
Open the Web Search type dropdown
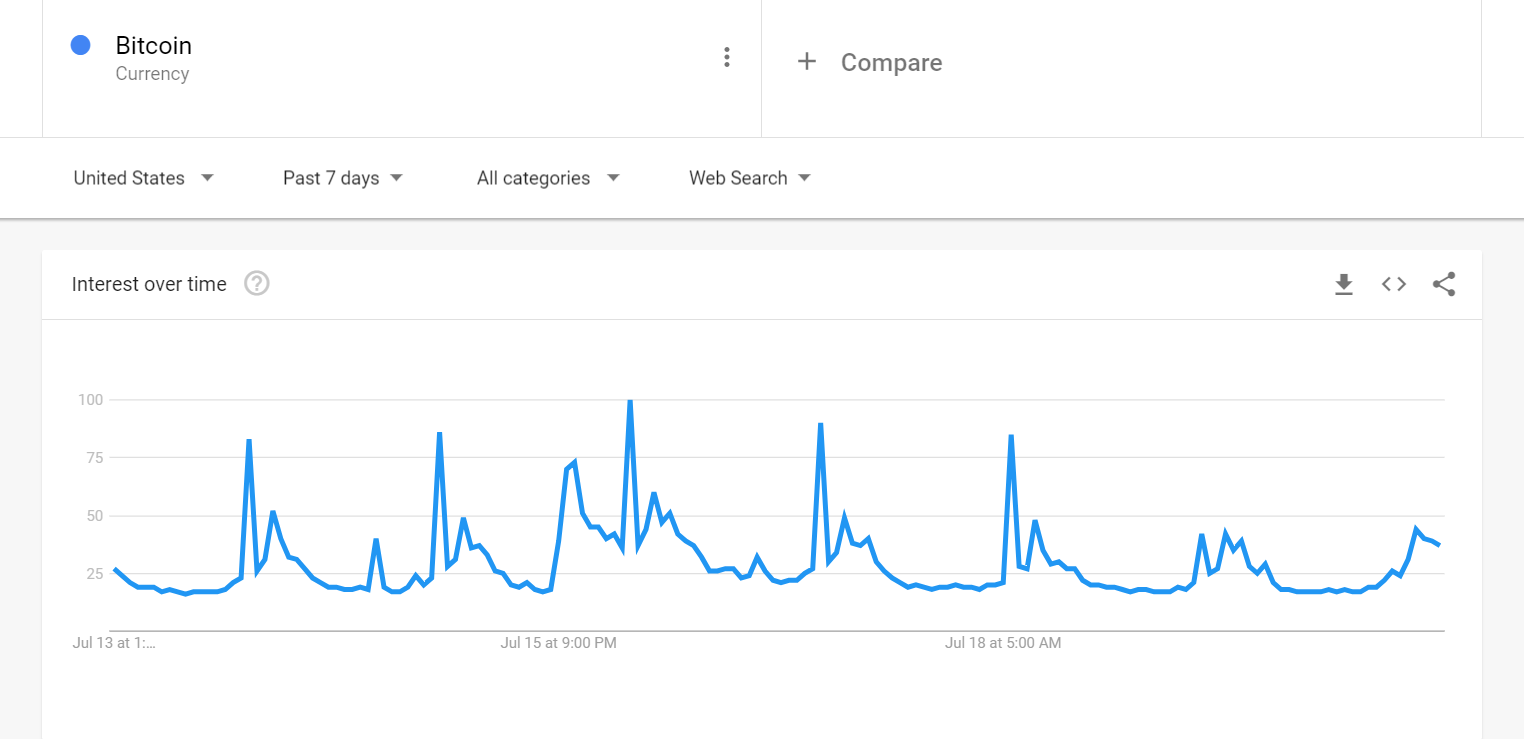tap(750, 178)
